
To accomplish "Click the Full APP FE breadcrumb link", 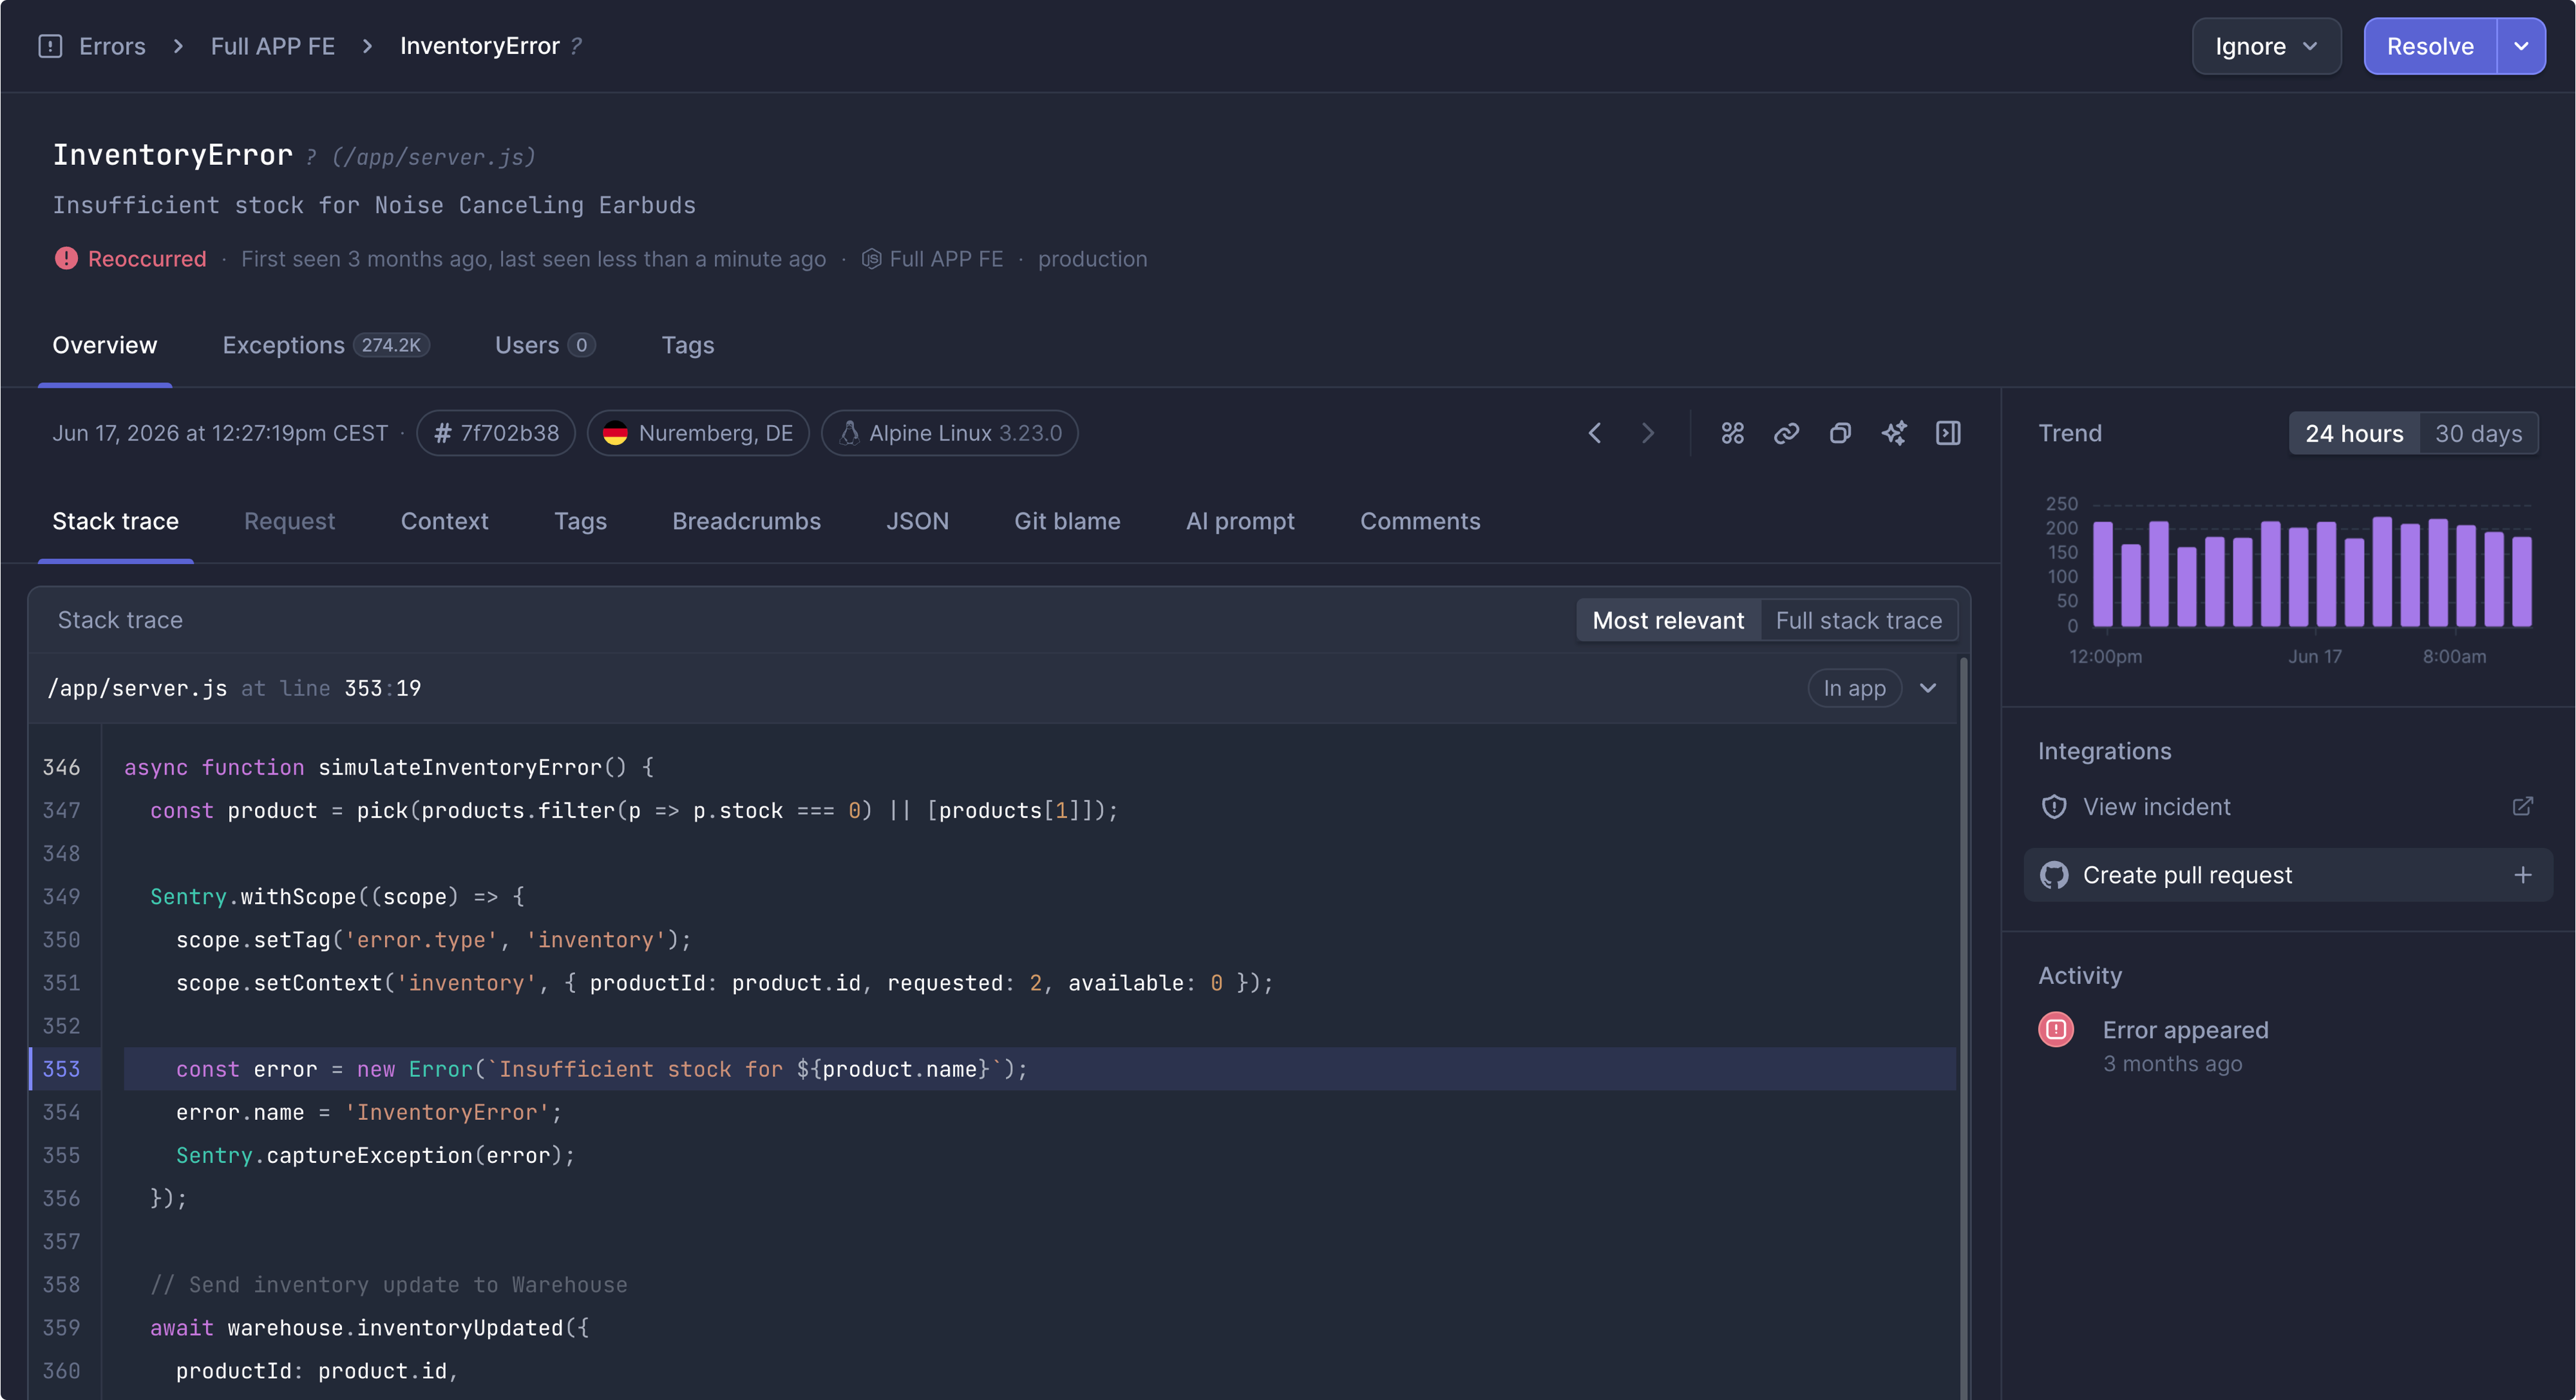I will [x=272, y=46].
